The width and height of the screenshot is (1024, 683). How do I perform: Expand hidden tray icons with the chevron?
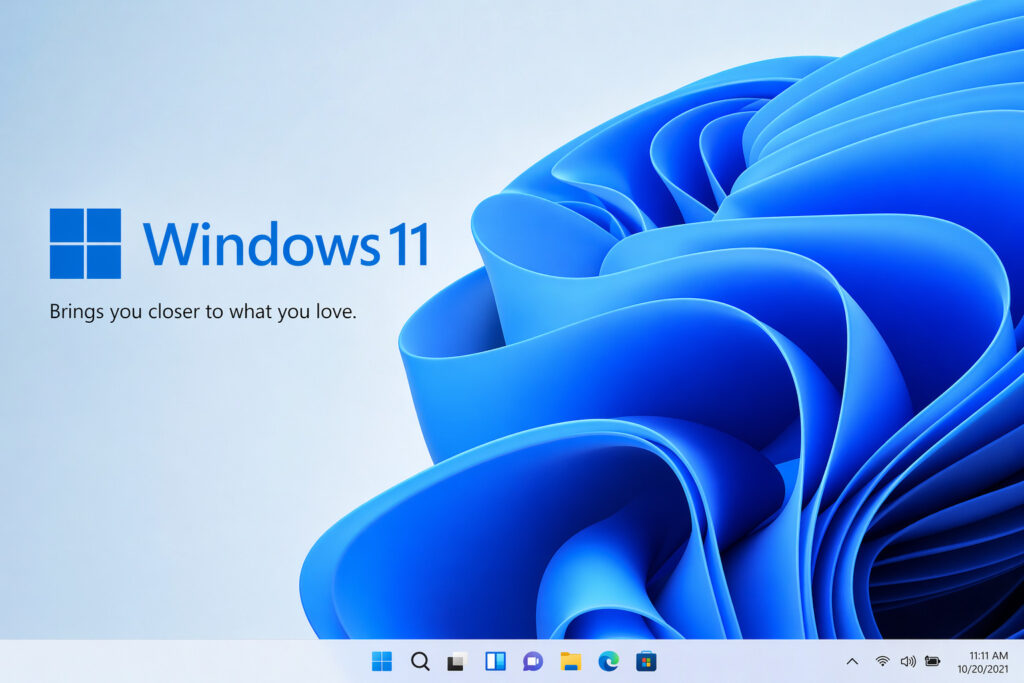coord(852,661)
